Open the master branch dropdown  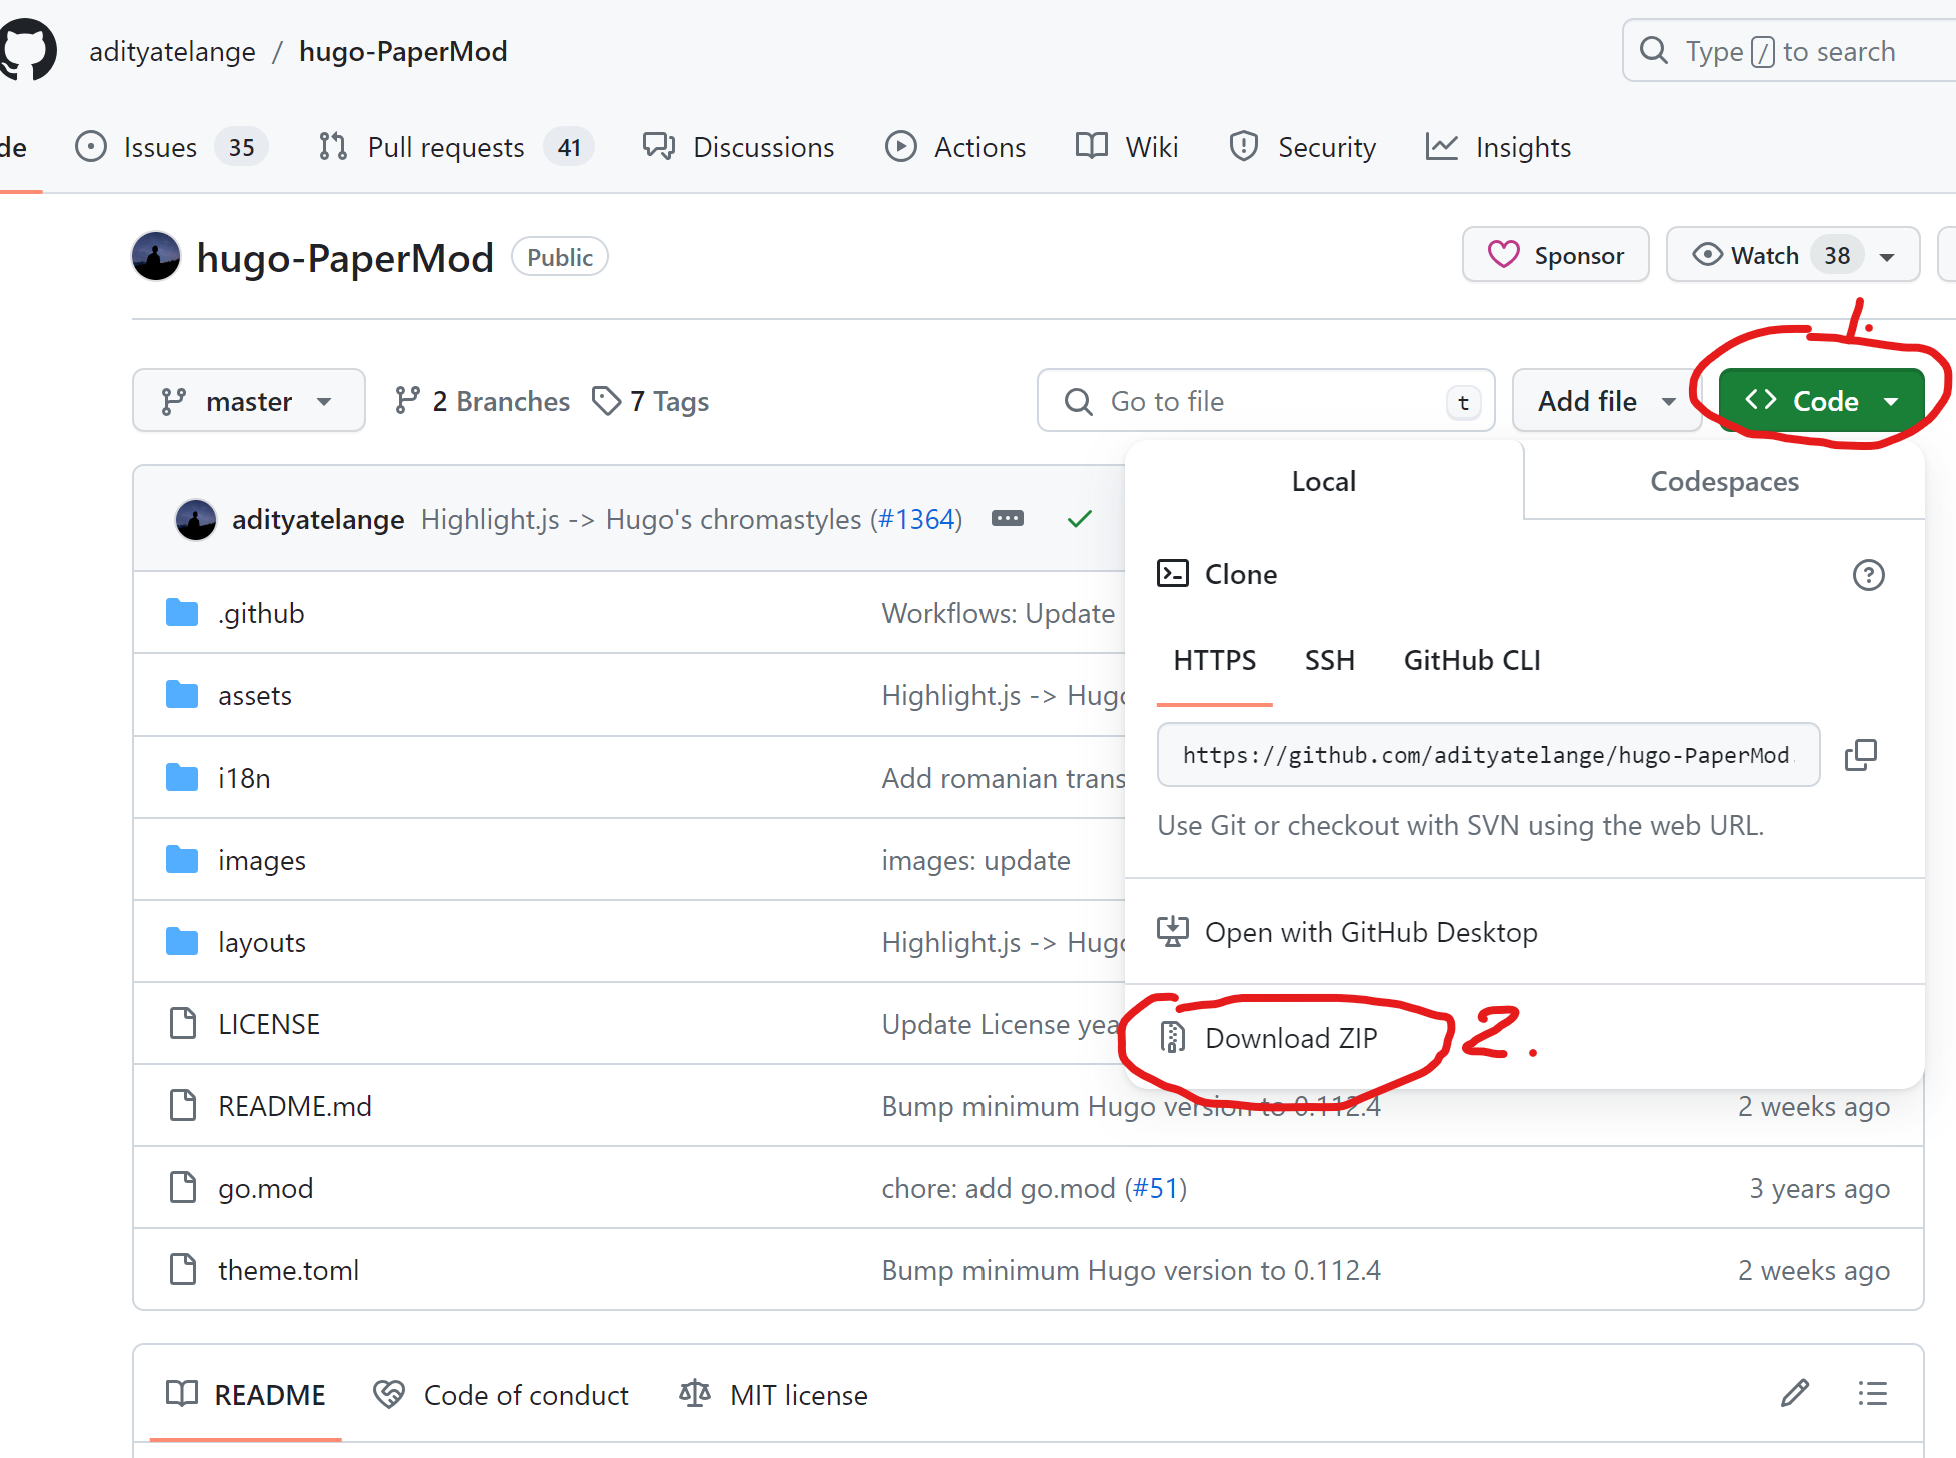249,401
